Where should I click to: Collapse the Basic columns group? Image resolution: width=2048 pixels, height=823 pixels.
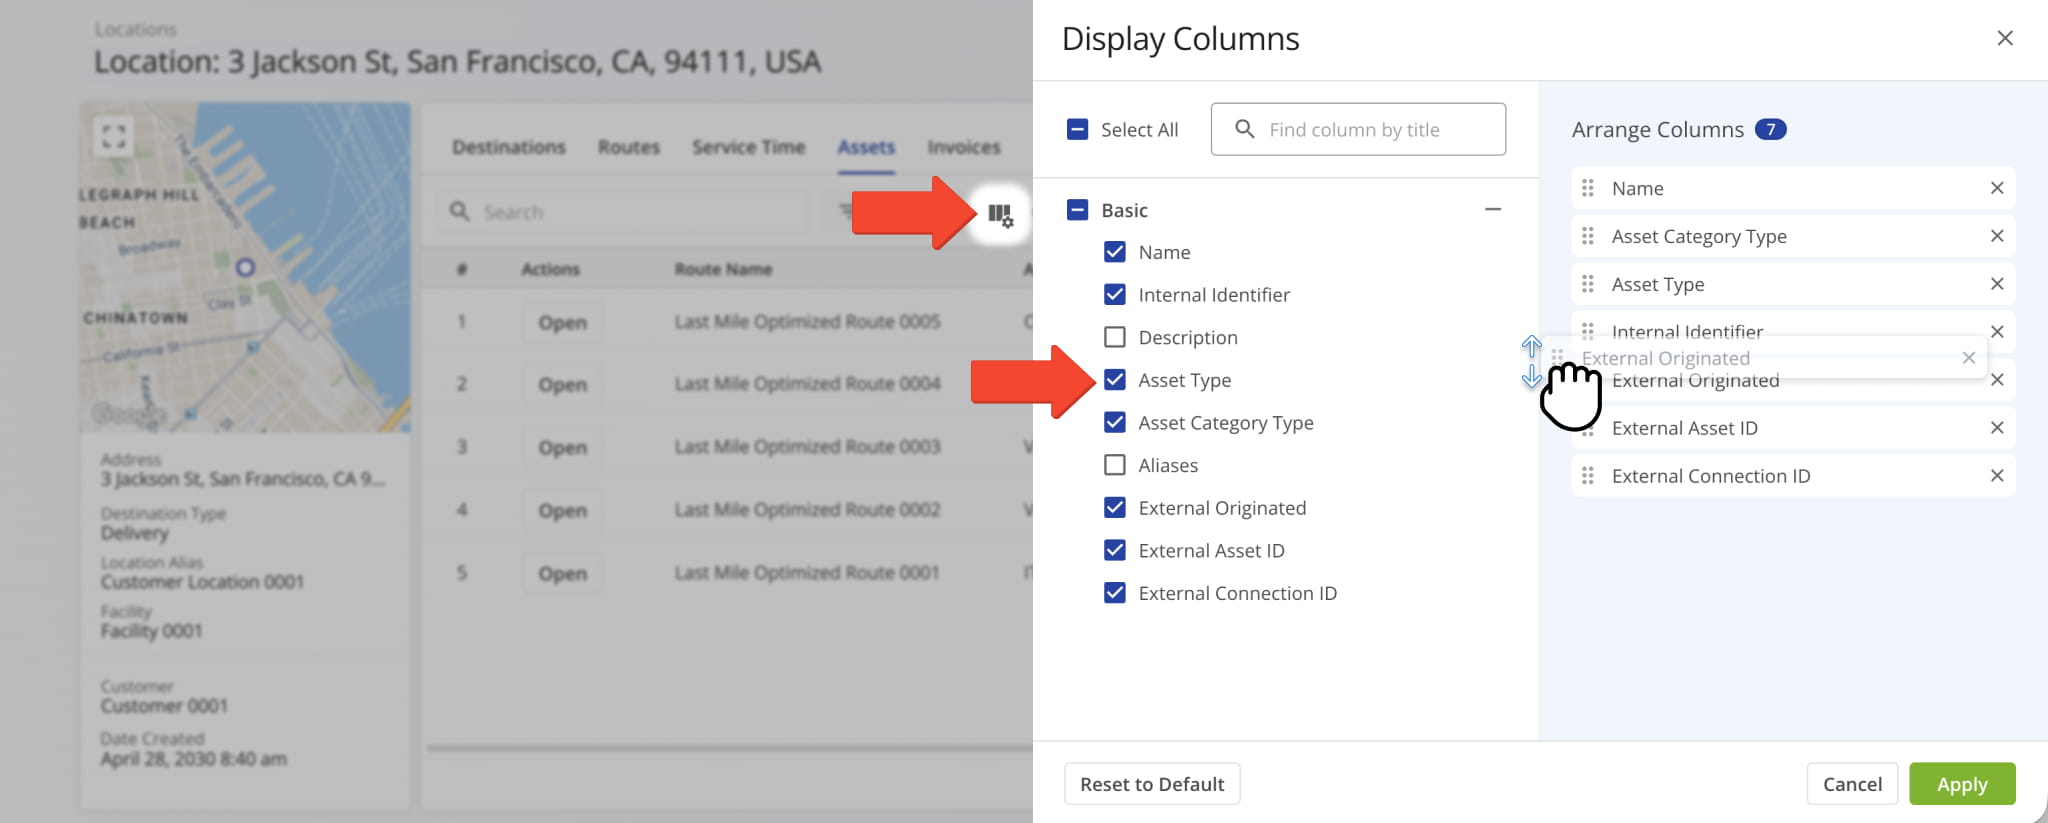tap(1493, 209)
